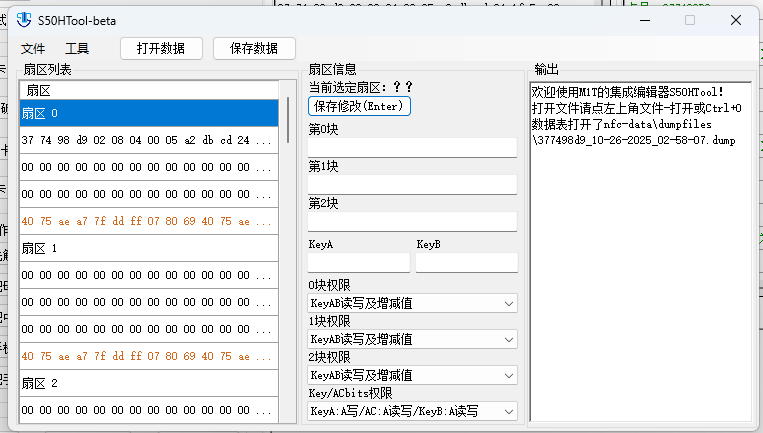Image resolution: width=763 pixels, height=433 pixels.
Task: Focus the KeyA input field
Action: click(x=359, y=263)
